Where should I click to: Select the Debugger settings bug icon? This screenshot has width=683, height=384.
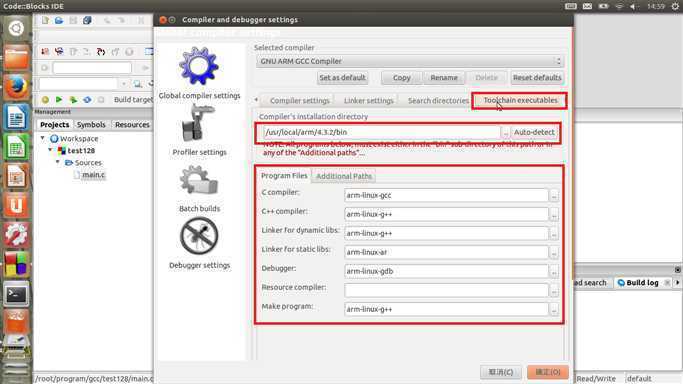point(199,236)
